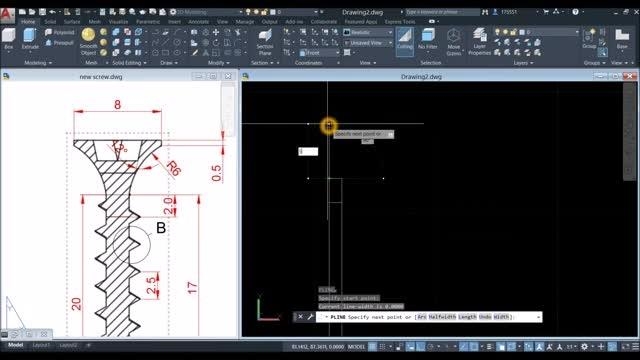Open the status bar workspace gear

pos(584,347)
